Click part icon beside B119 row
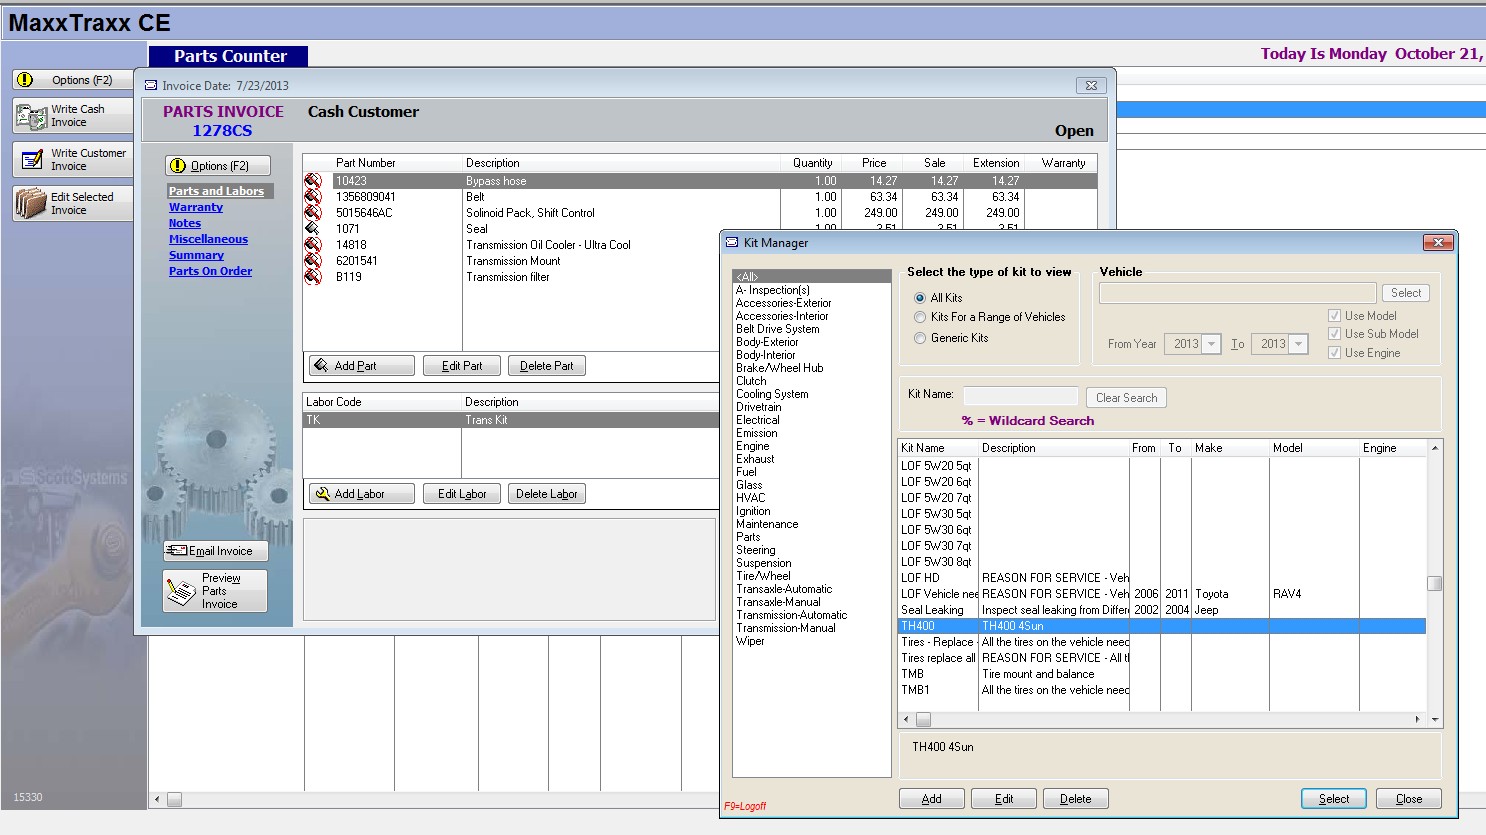This screenshot has width=1486, height=835. pyautogui.click(x=313, y=277)
